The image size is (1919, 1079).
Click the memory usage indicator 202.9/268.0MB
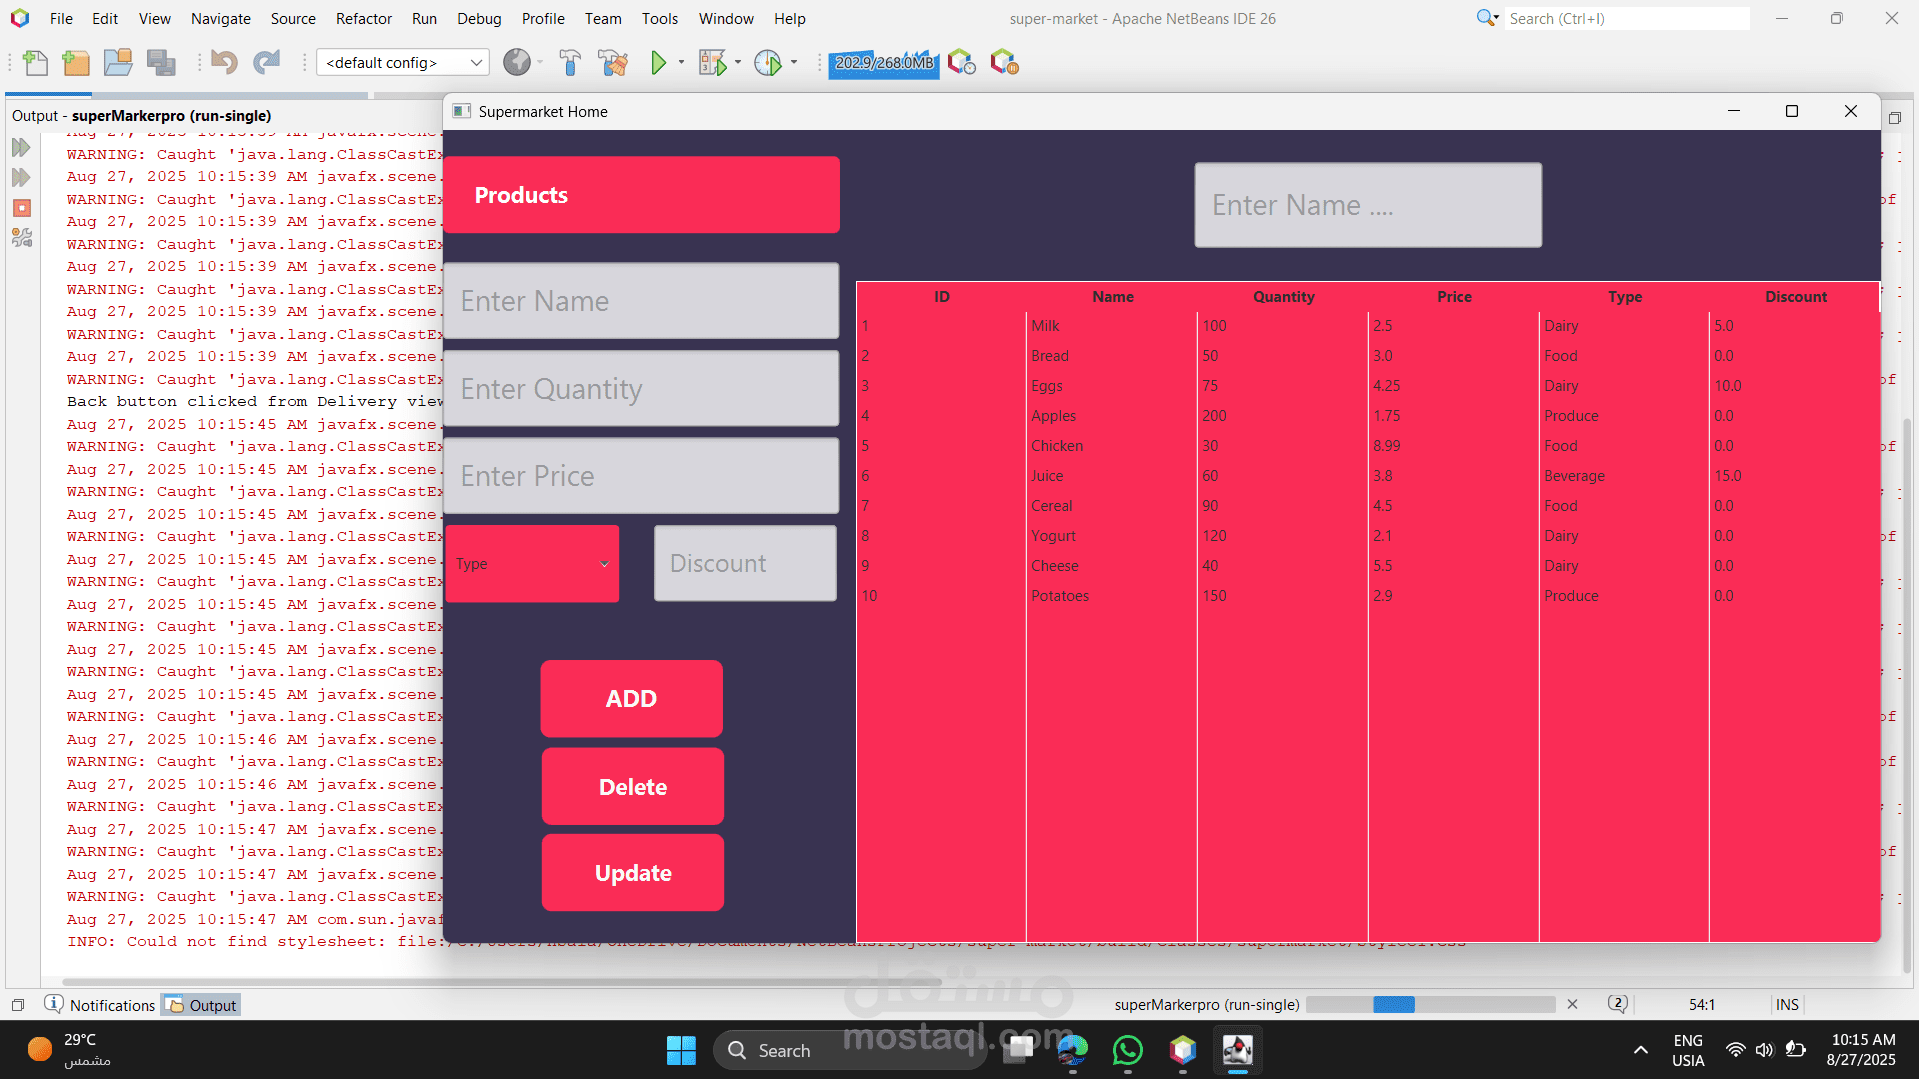click(884, 63)
